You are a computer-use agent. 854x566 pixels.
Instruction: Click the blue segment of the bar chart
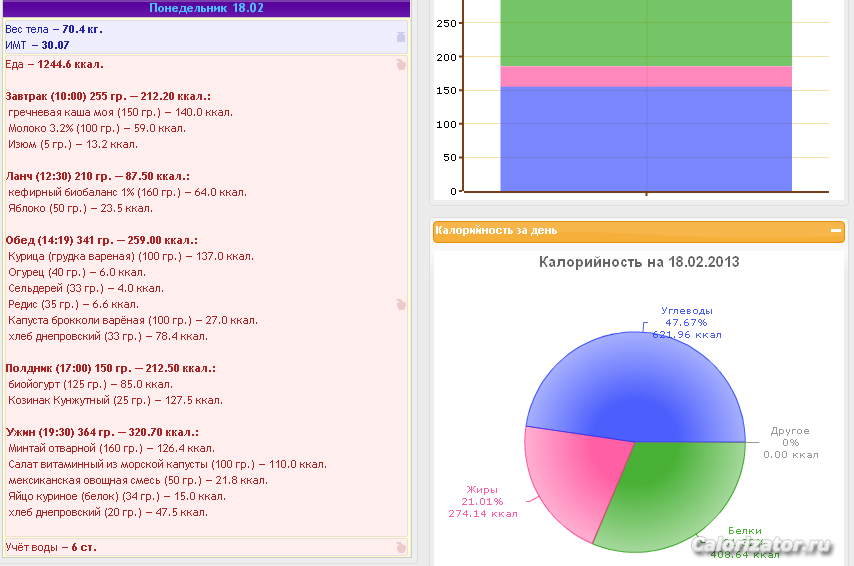[x=646, y=138]
